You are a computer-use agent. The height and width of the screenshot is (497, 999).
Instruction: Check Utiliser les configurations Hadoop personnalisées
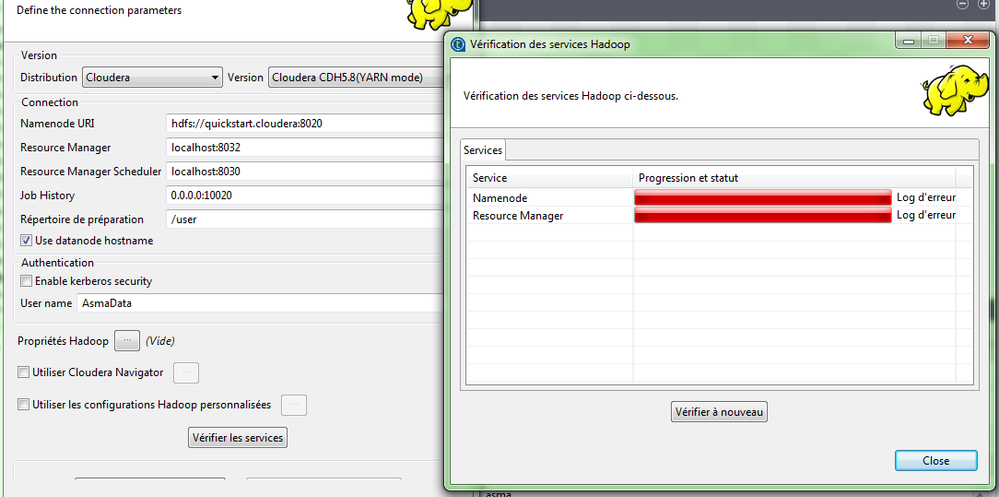(x=24, y=405)
